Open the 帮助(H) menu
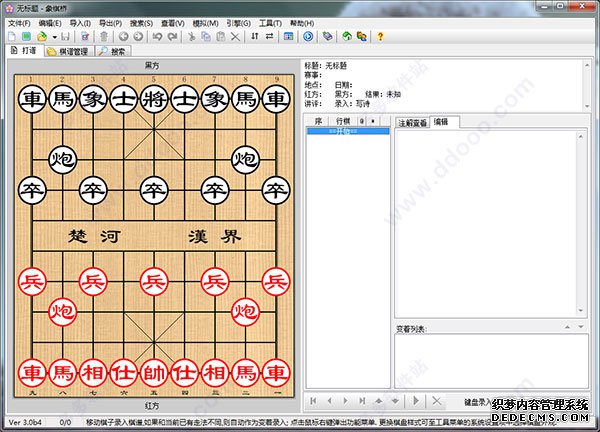 pos(302,23)
